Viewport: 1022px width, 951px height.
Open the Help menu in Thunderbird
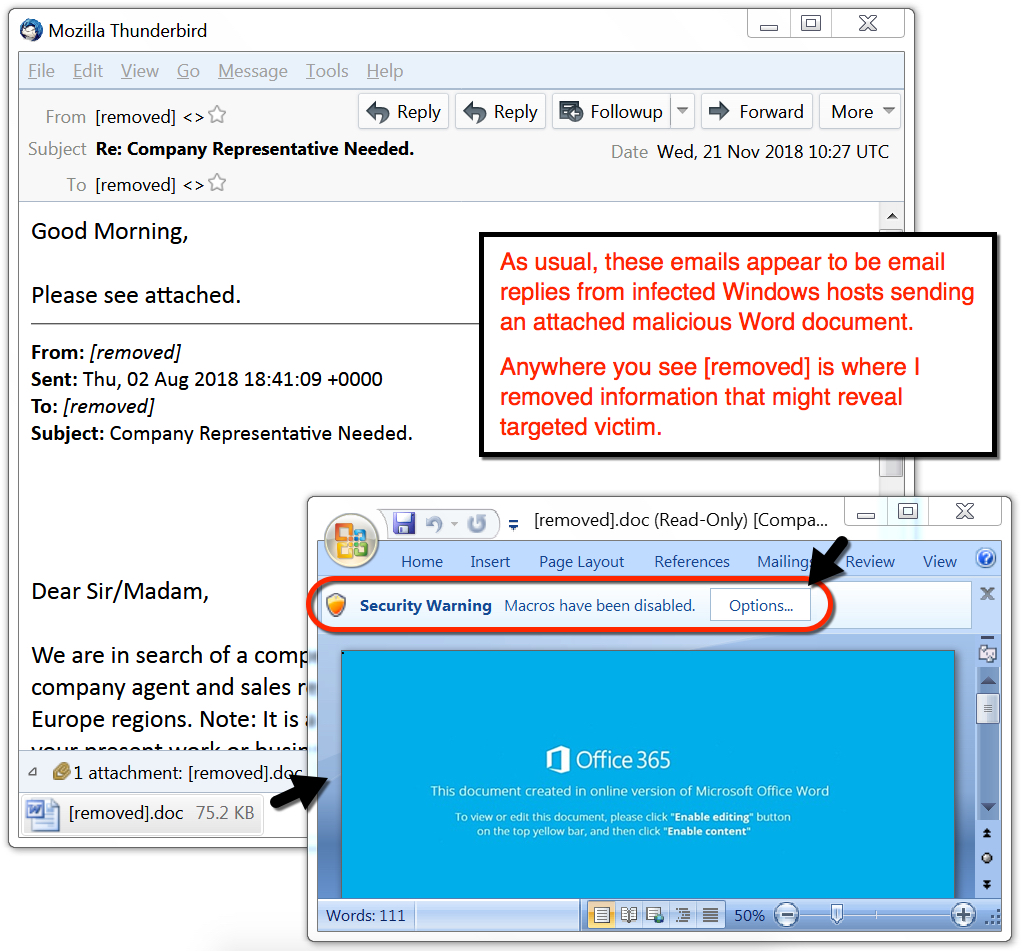click(385, 70)
